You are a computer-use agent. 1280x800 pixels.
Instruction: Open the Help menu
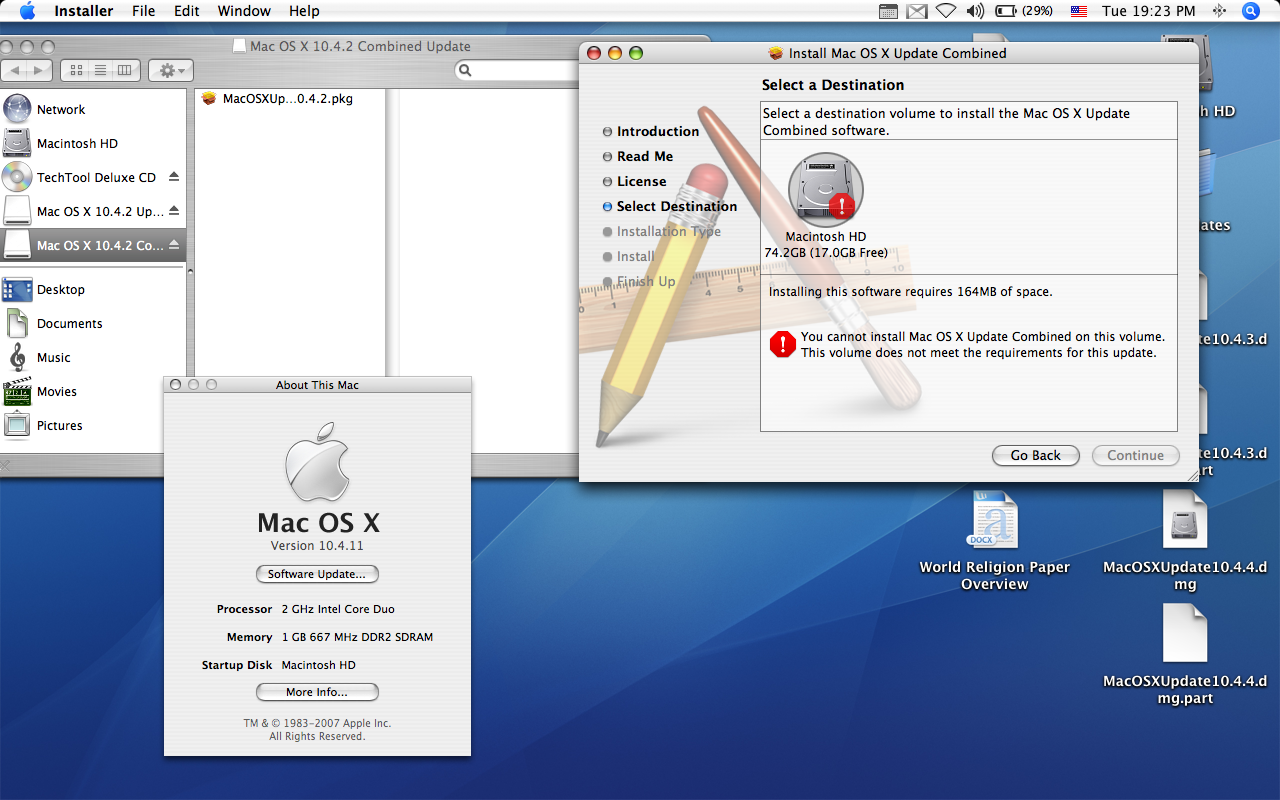click(304, 11)
